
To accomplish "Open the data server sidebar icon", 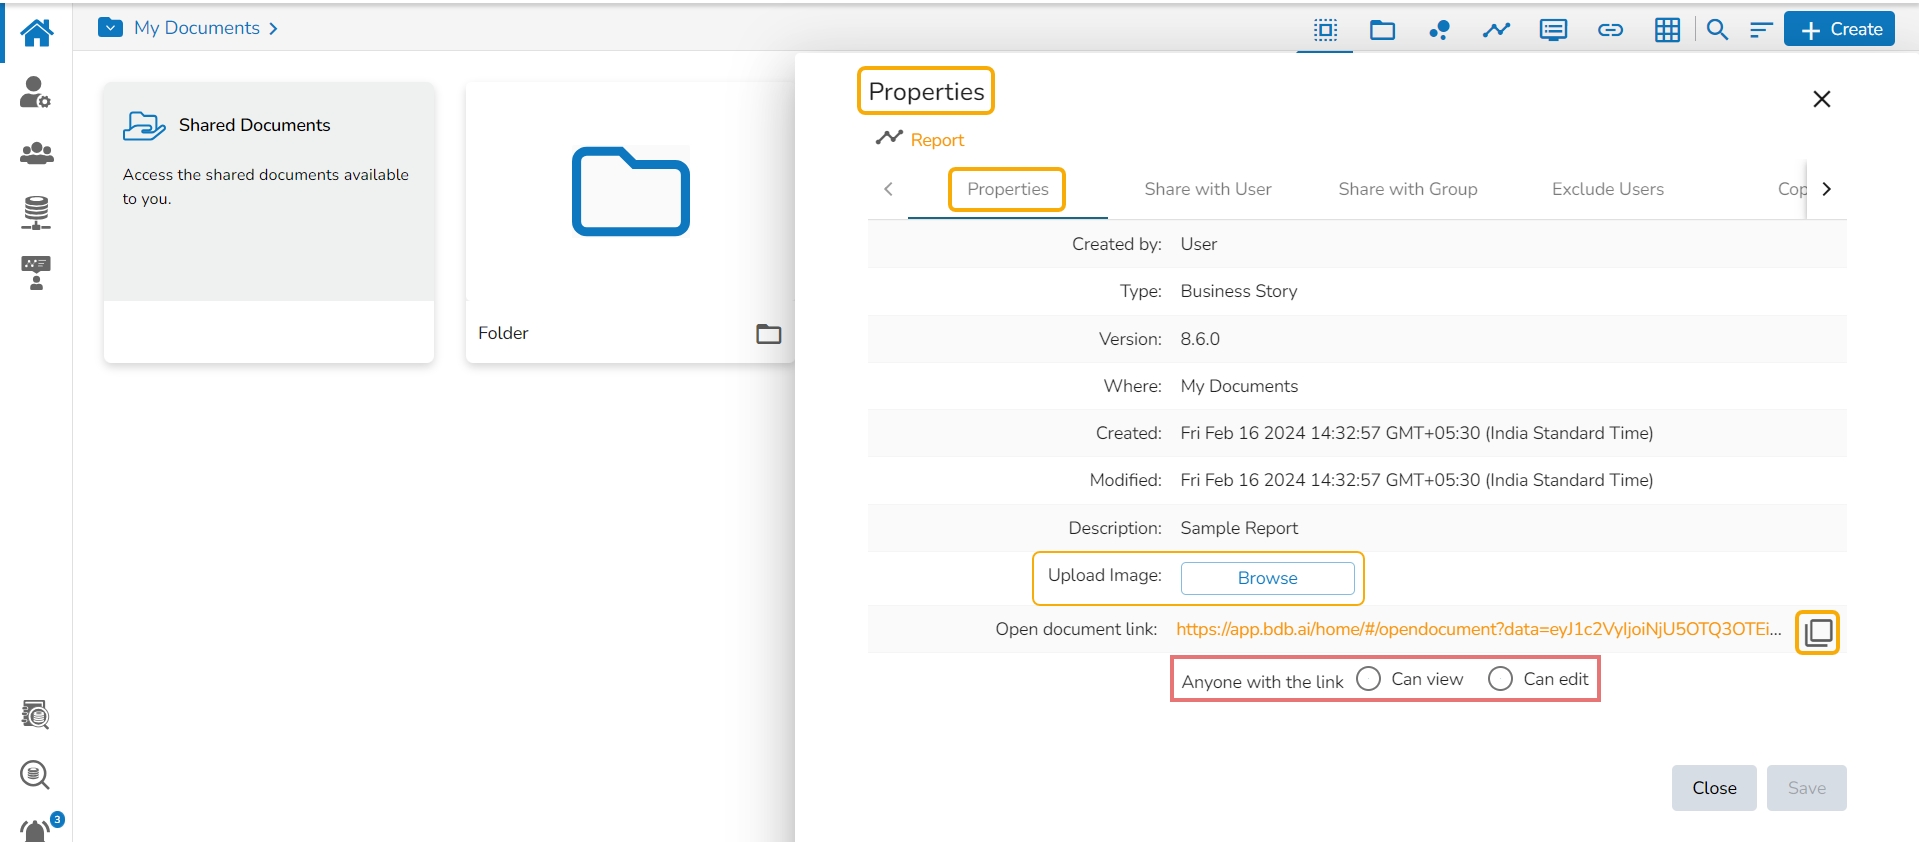I will pyautogui.click(x=36, y=212).
